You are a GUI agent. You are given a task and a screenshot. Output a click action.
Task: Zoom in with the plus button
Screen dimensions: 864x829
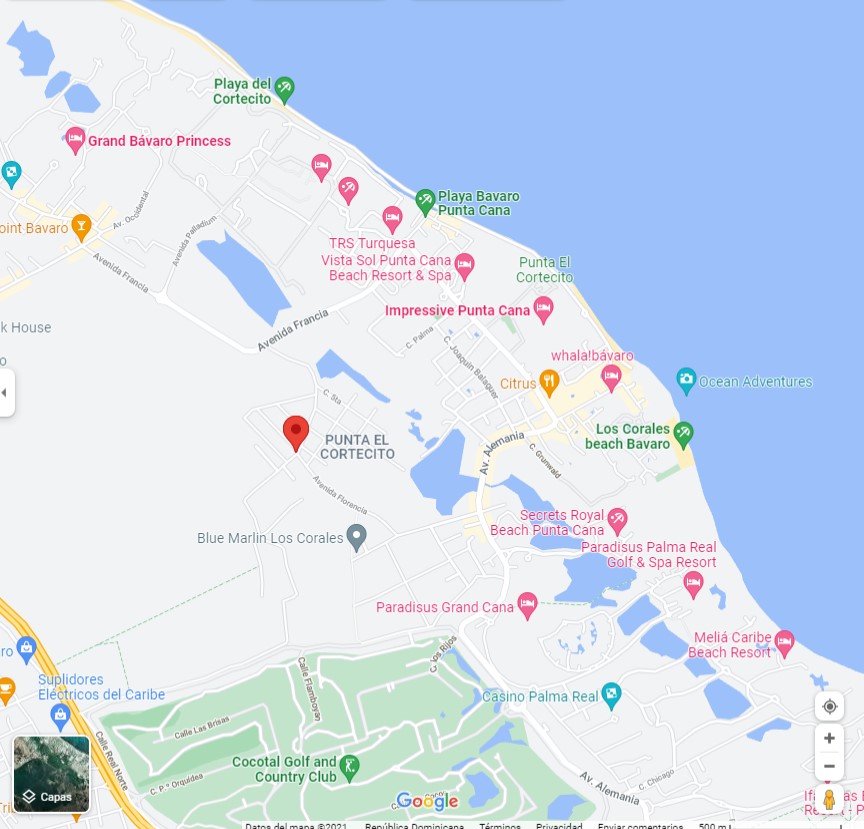point(829,739)
